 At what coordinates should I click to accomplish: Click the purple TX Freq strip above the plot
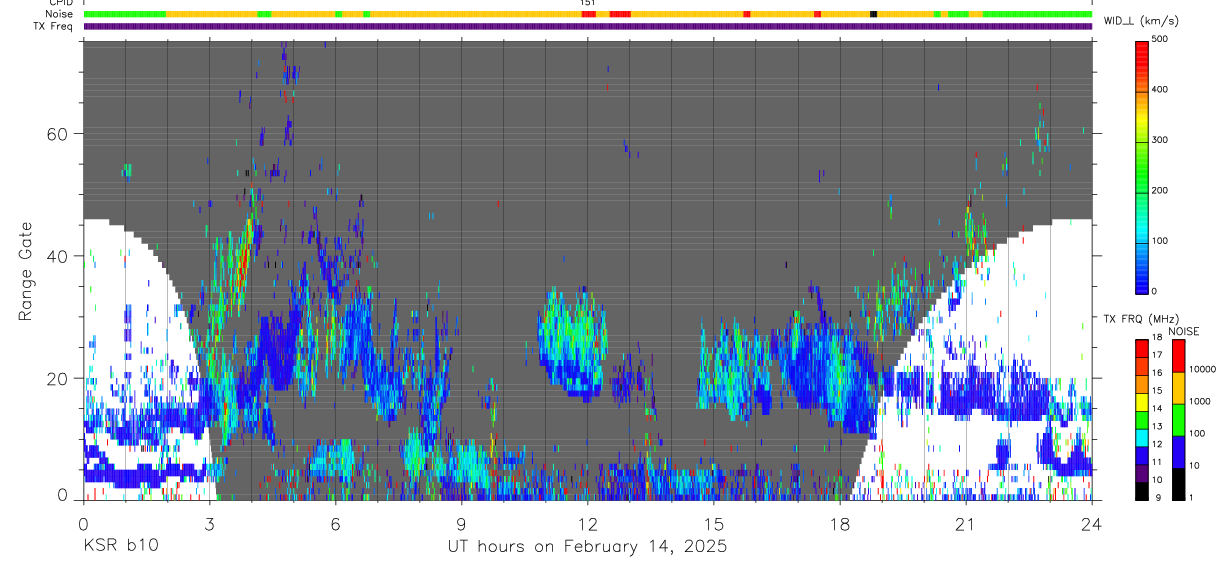tap(587, 26)
